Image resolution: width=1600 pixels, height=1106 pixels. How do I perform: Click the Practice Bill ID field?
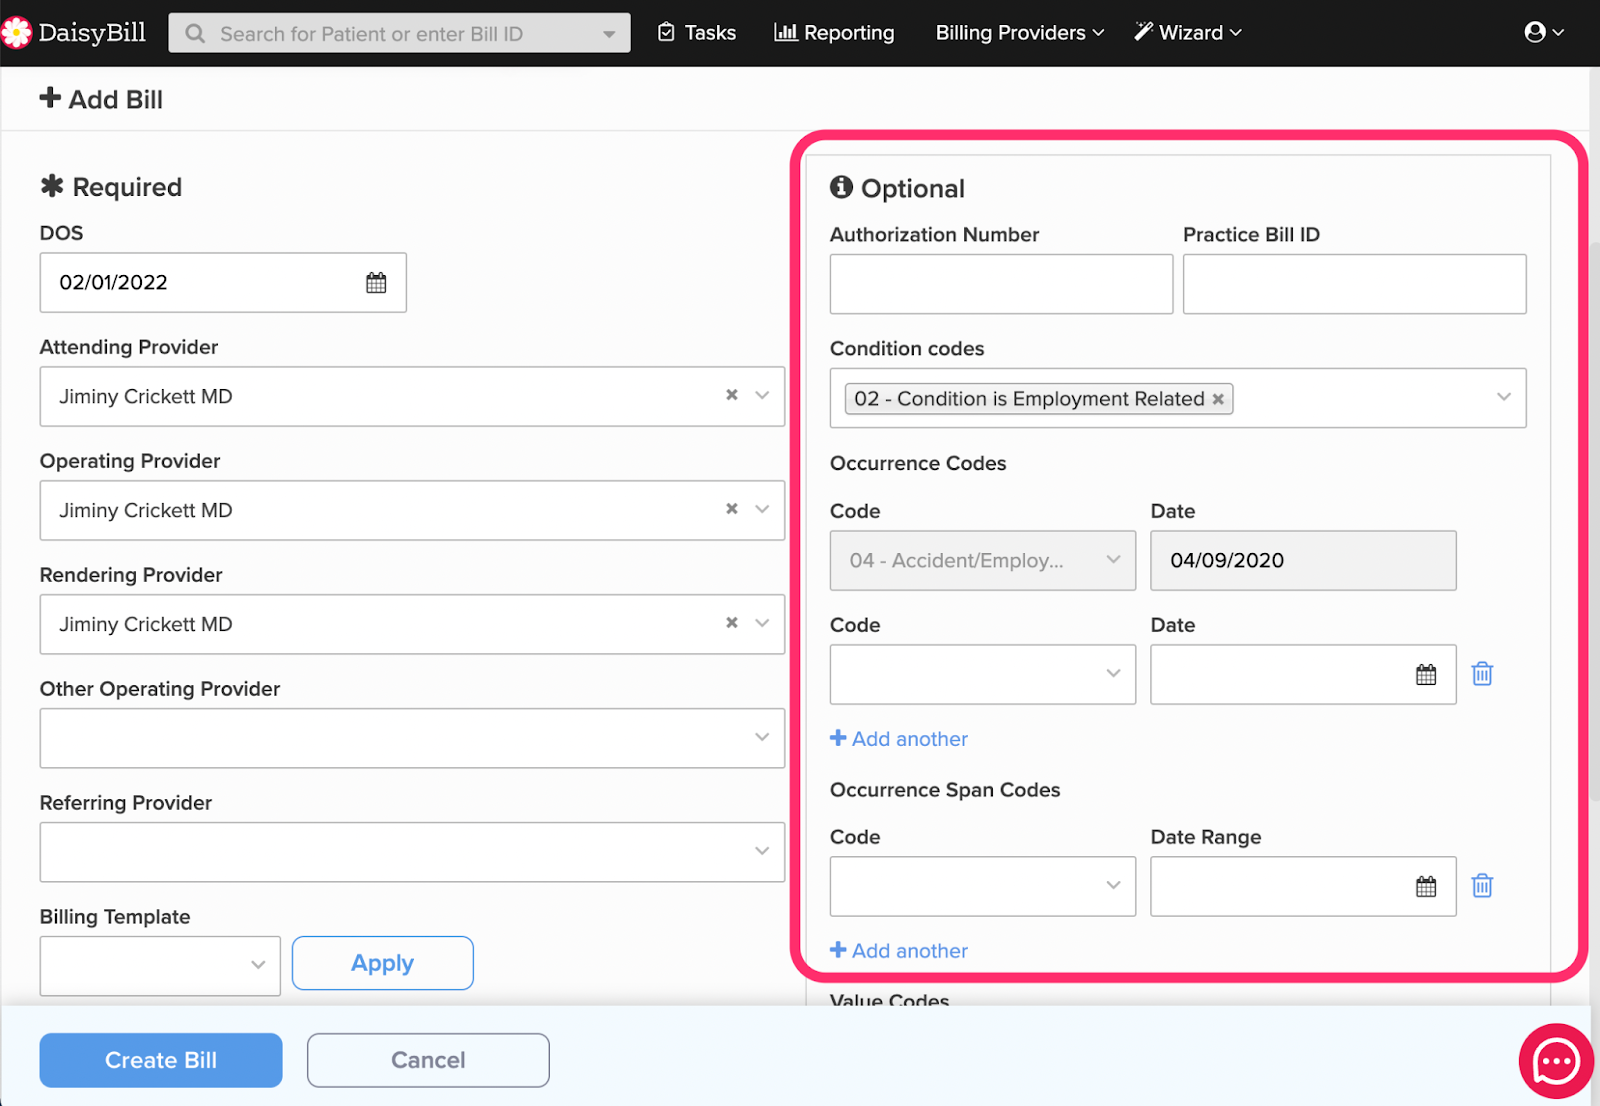coord(1354,284)
